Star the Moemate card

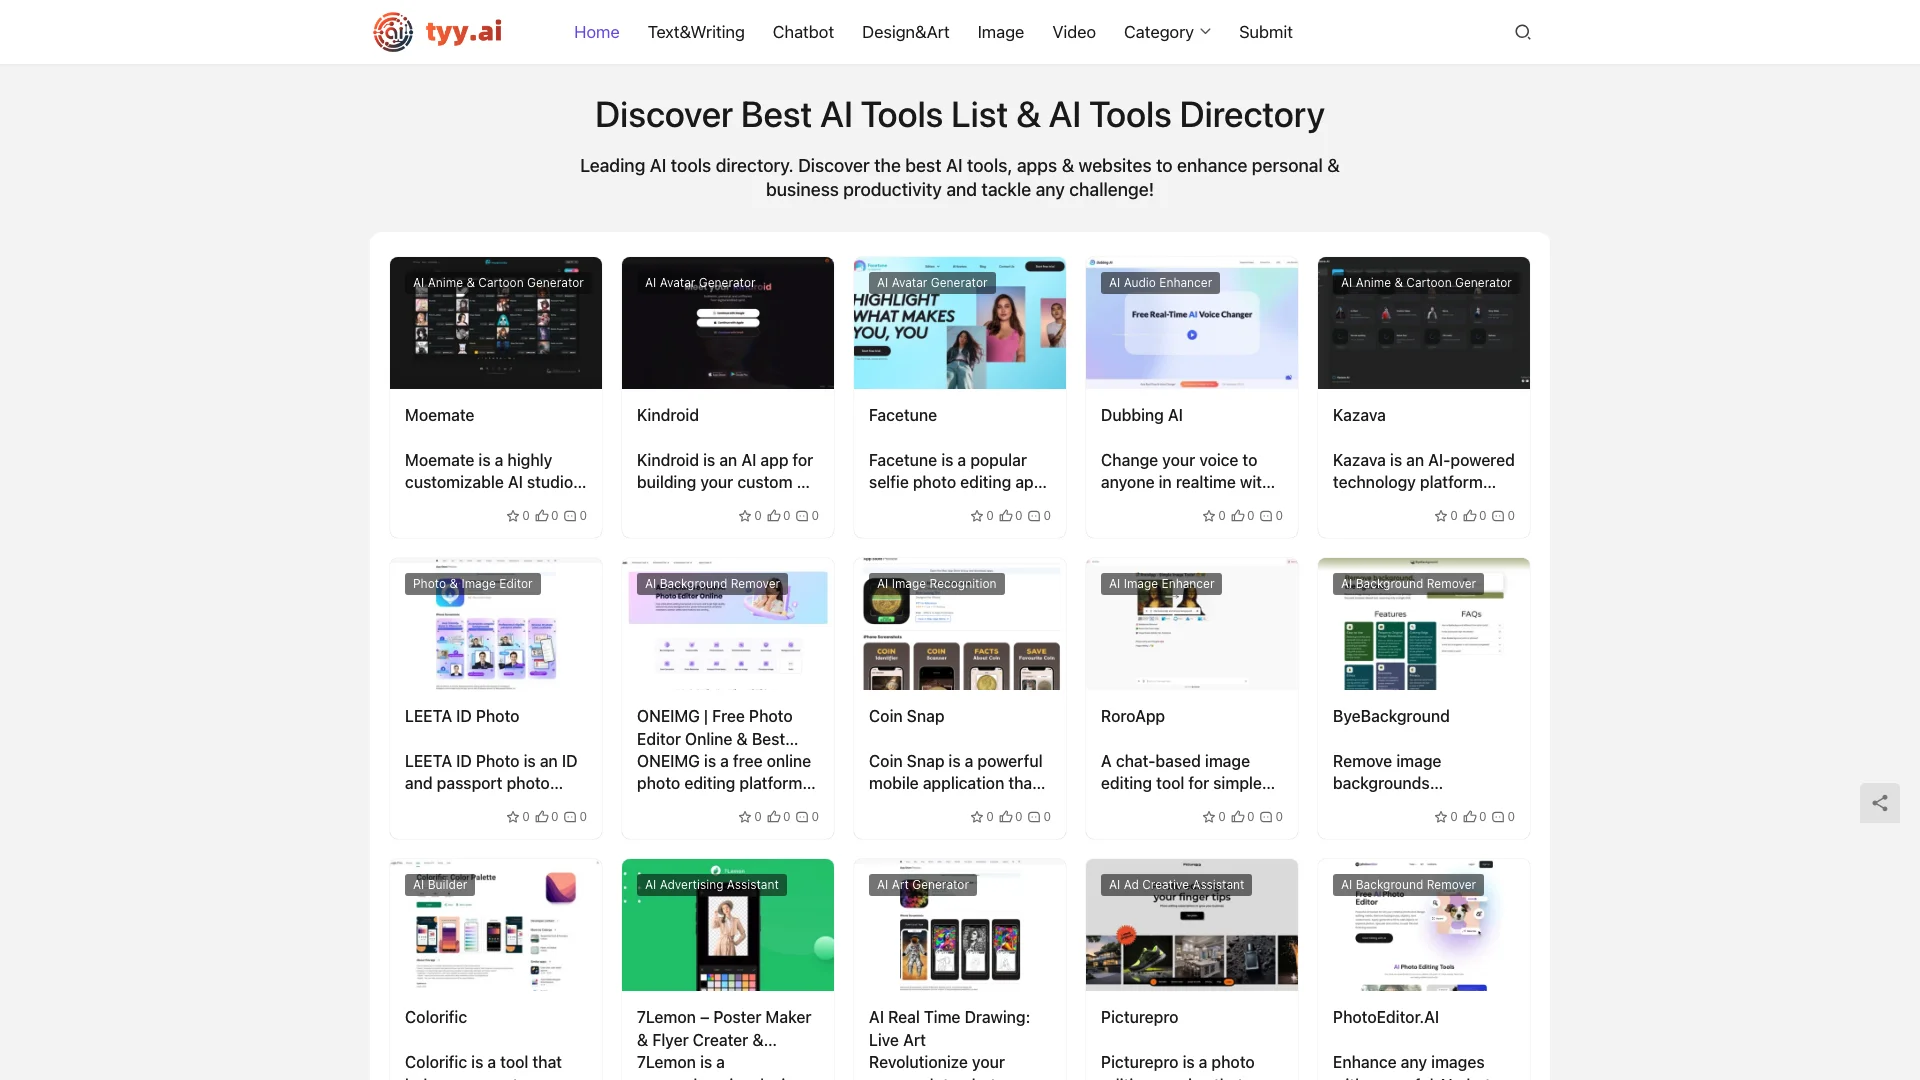pyautogui.click(x=513, y=516)
